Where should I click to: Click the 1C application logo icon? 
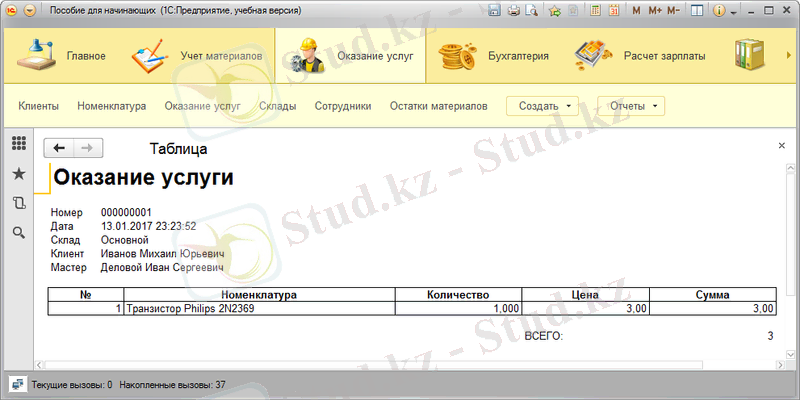pos(12,10)
